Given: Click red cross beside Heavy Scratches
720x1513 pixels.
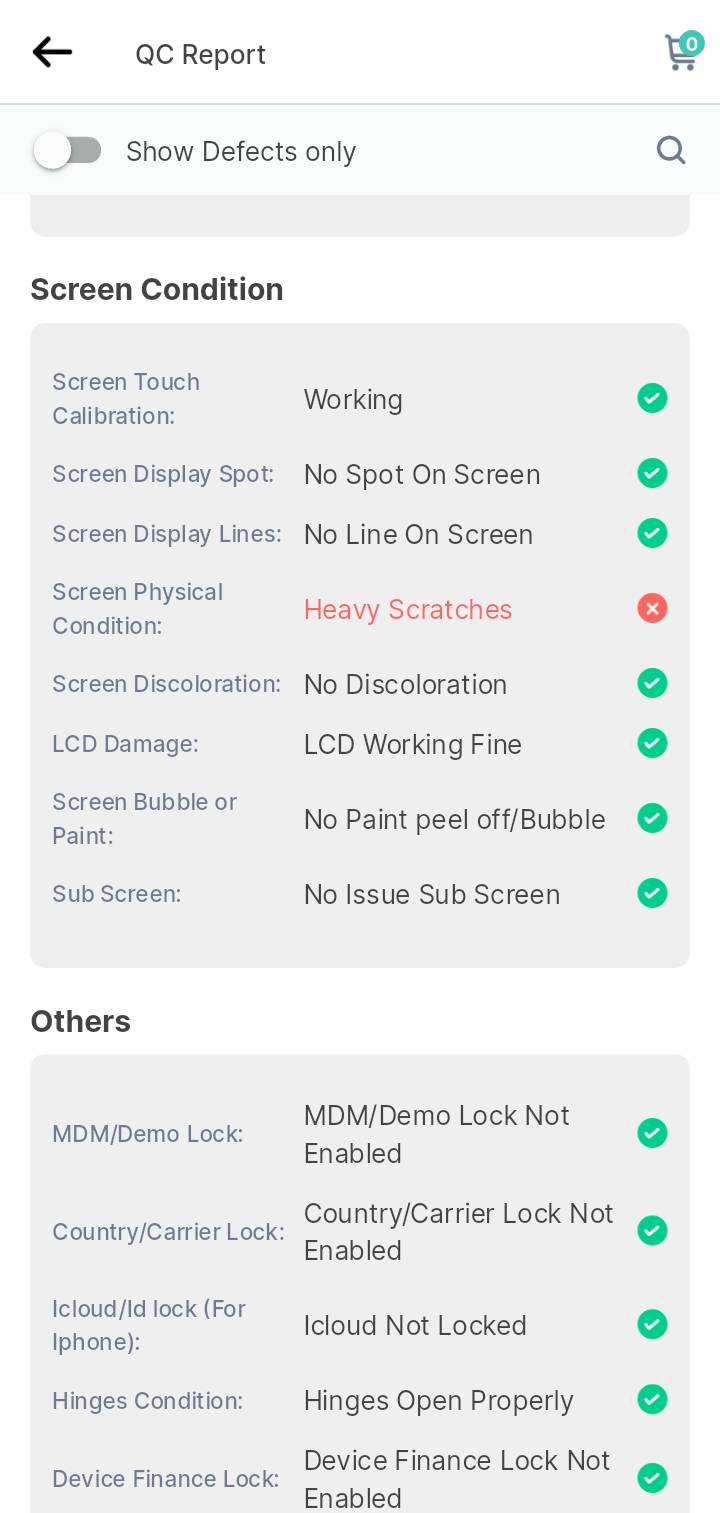Looking at the screenshot, I should 652,608.
